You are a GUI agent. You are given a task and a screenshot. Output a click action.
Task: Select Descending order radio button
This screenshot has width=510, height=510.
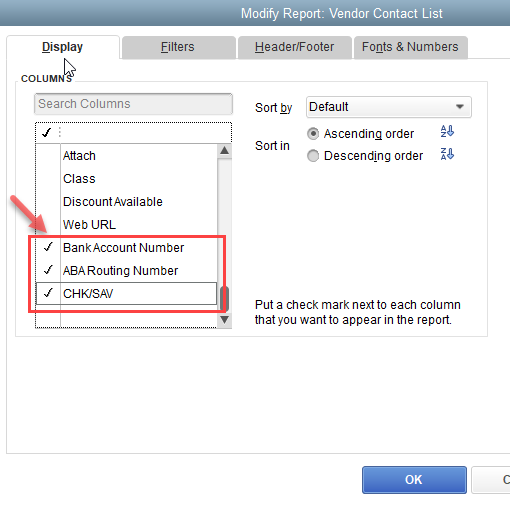[x=313, y=156]
